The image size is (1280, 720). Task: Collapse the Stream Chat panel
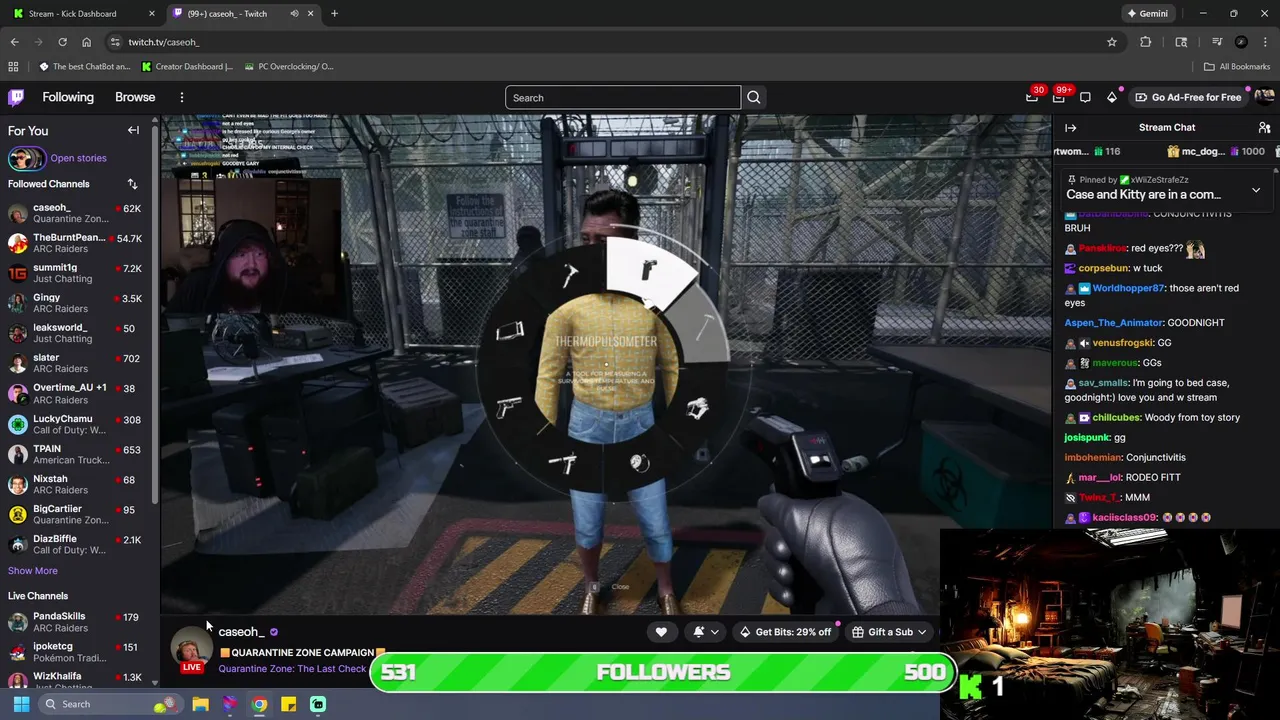1070,128
